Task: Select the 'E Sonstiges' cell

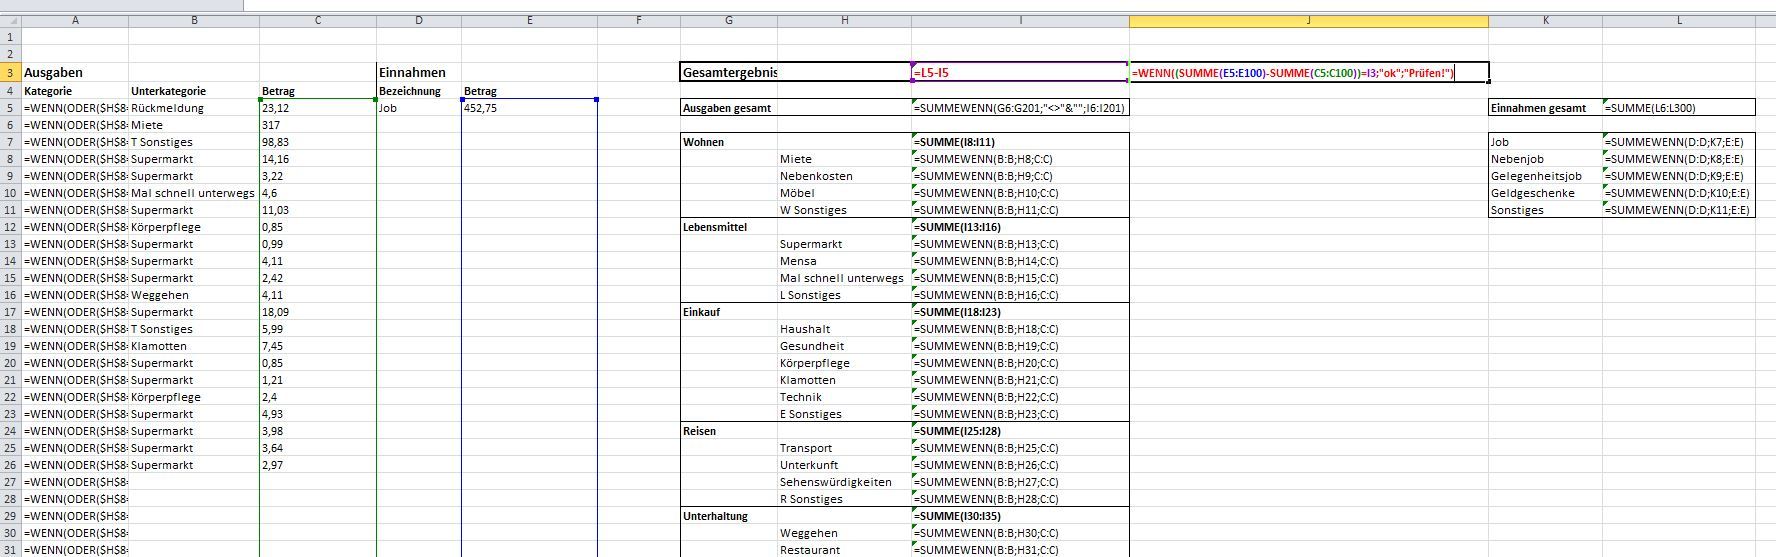Action: [844, 414]
